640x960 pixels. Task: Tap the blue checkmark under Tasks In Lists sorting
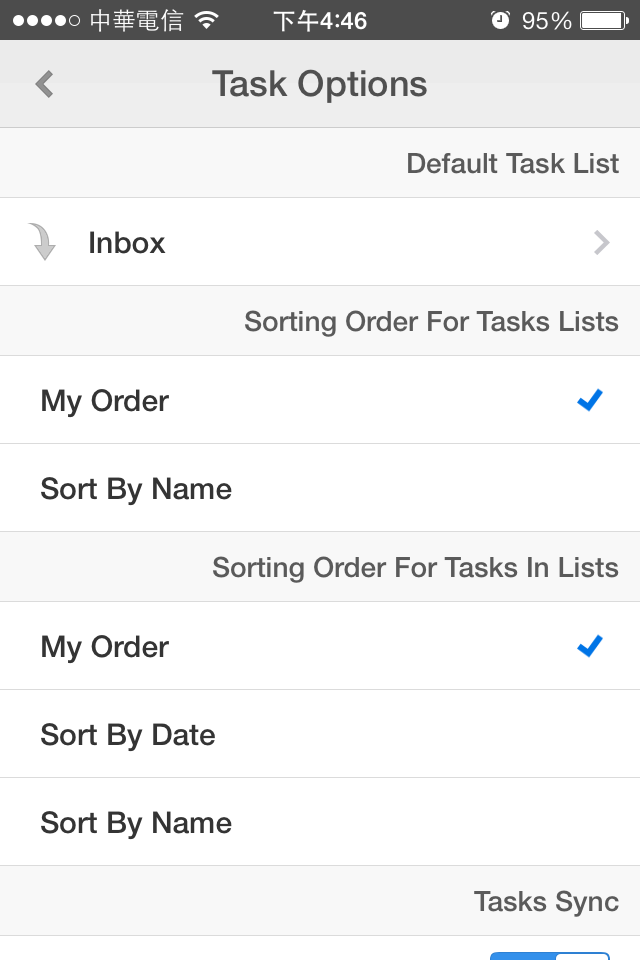[590, 647]
